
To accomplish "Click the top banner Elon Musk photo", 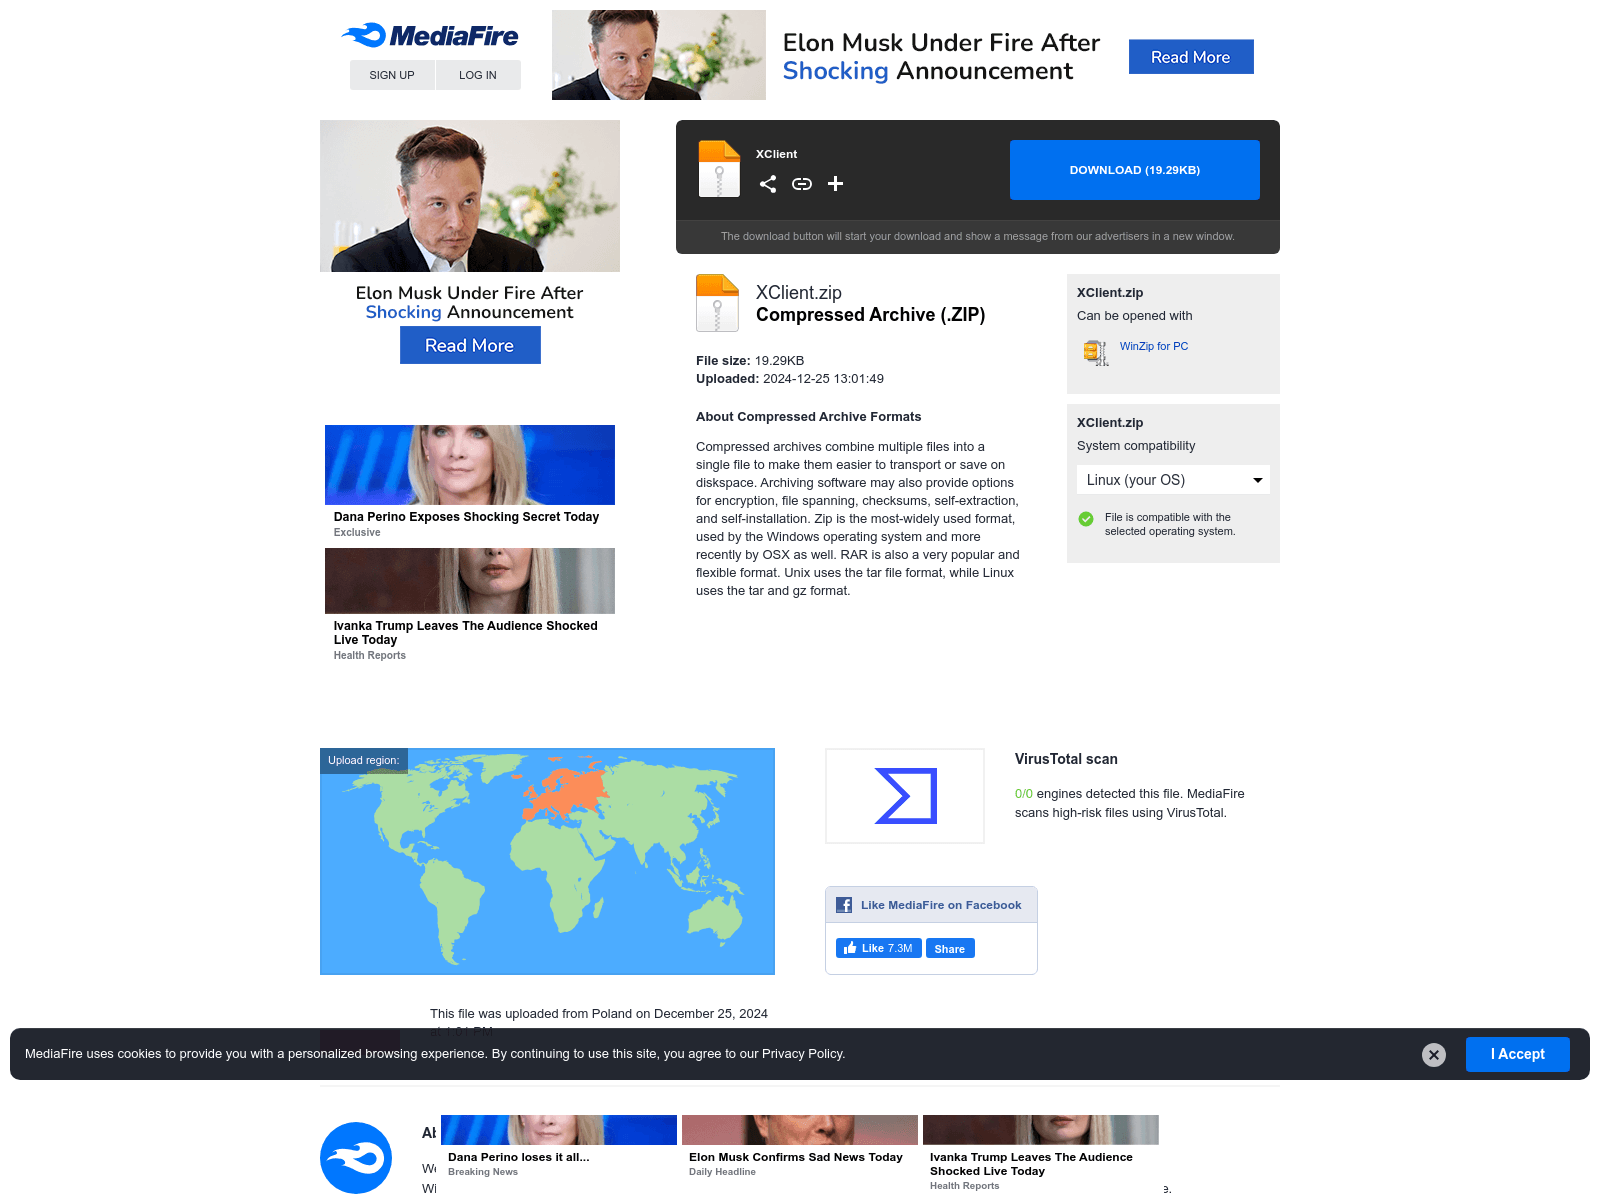I will coord(659,55).
